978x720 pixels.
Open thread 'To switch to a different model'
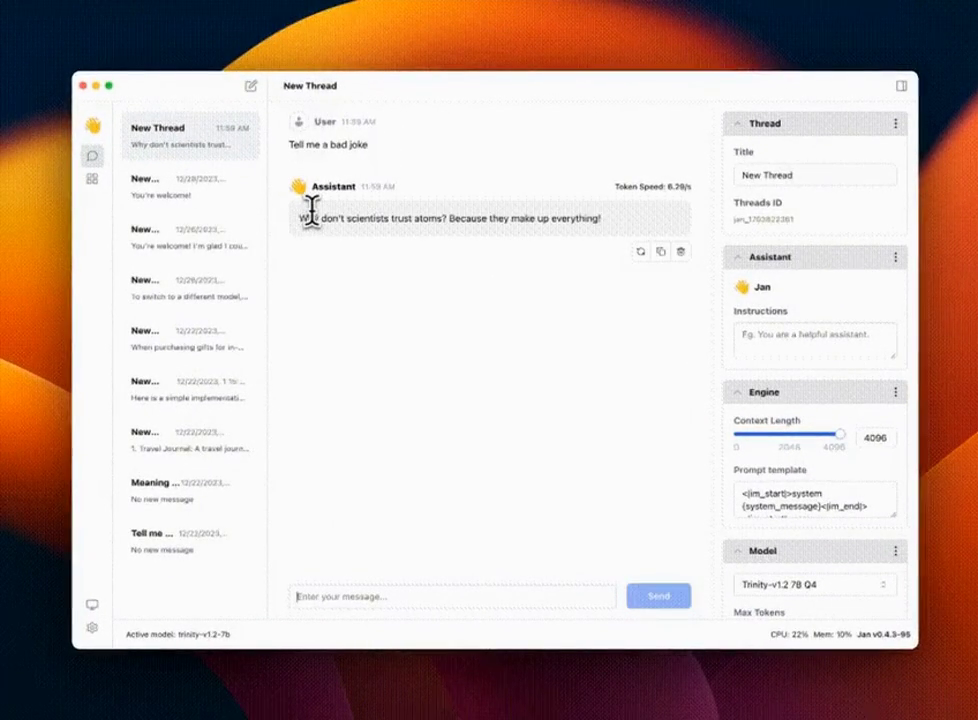pyautogui.click(x=190, y=288)
